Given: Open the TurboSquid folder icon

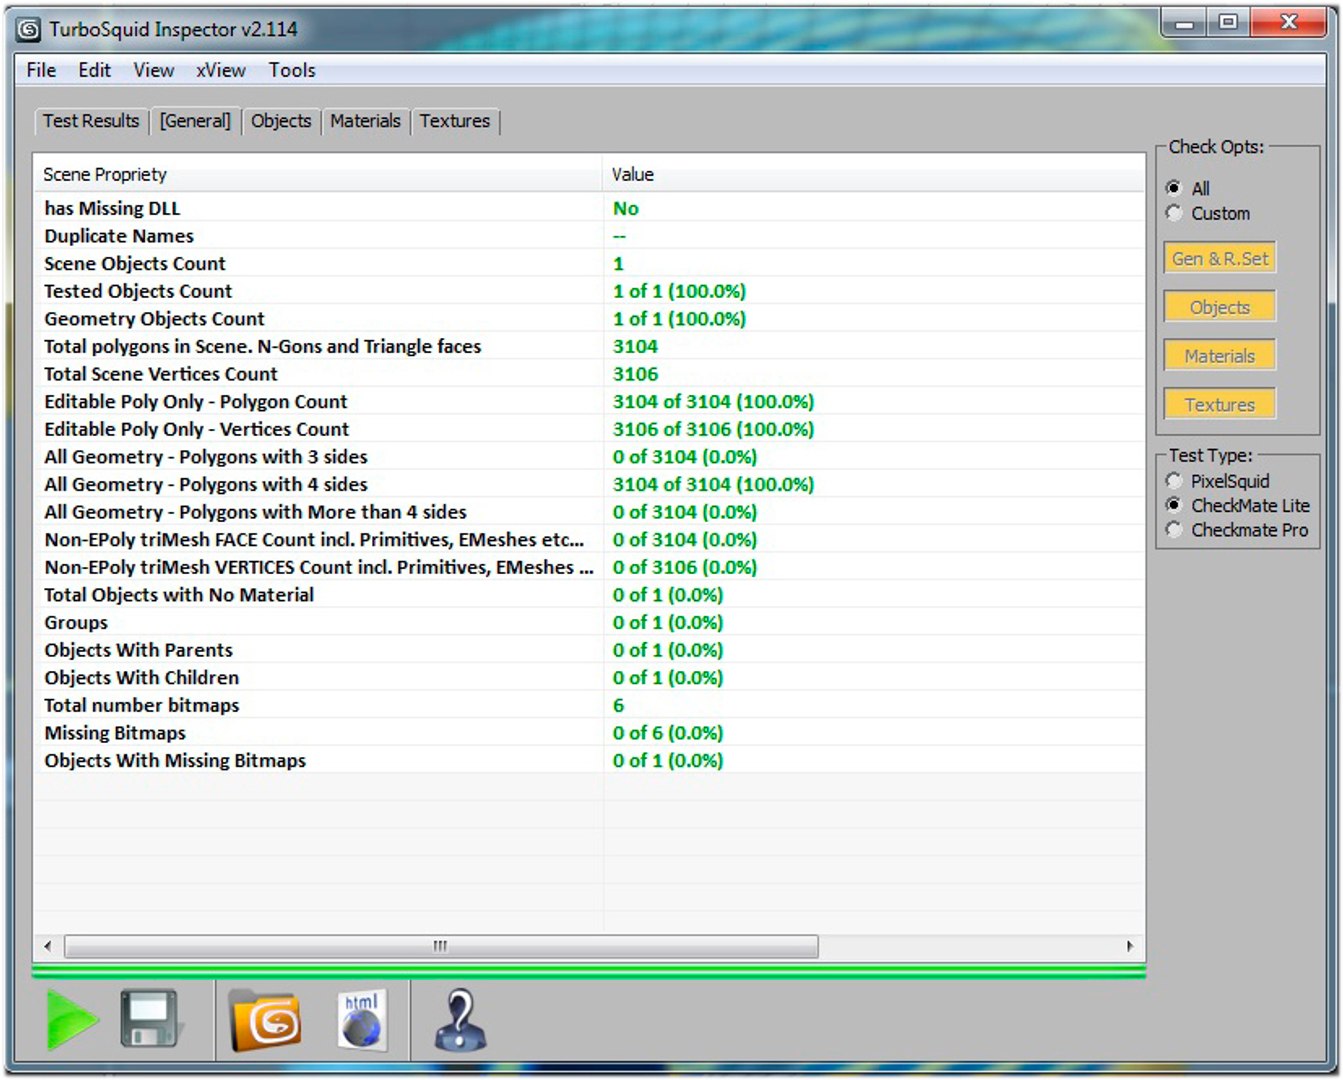Looking at the screenshot, I should pos(265,1020).
